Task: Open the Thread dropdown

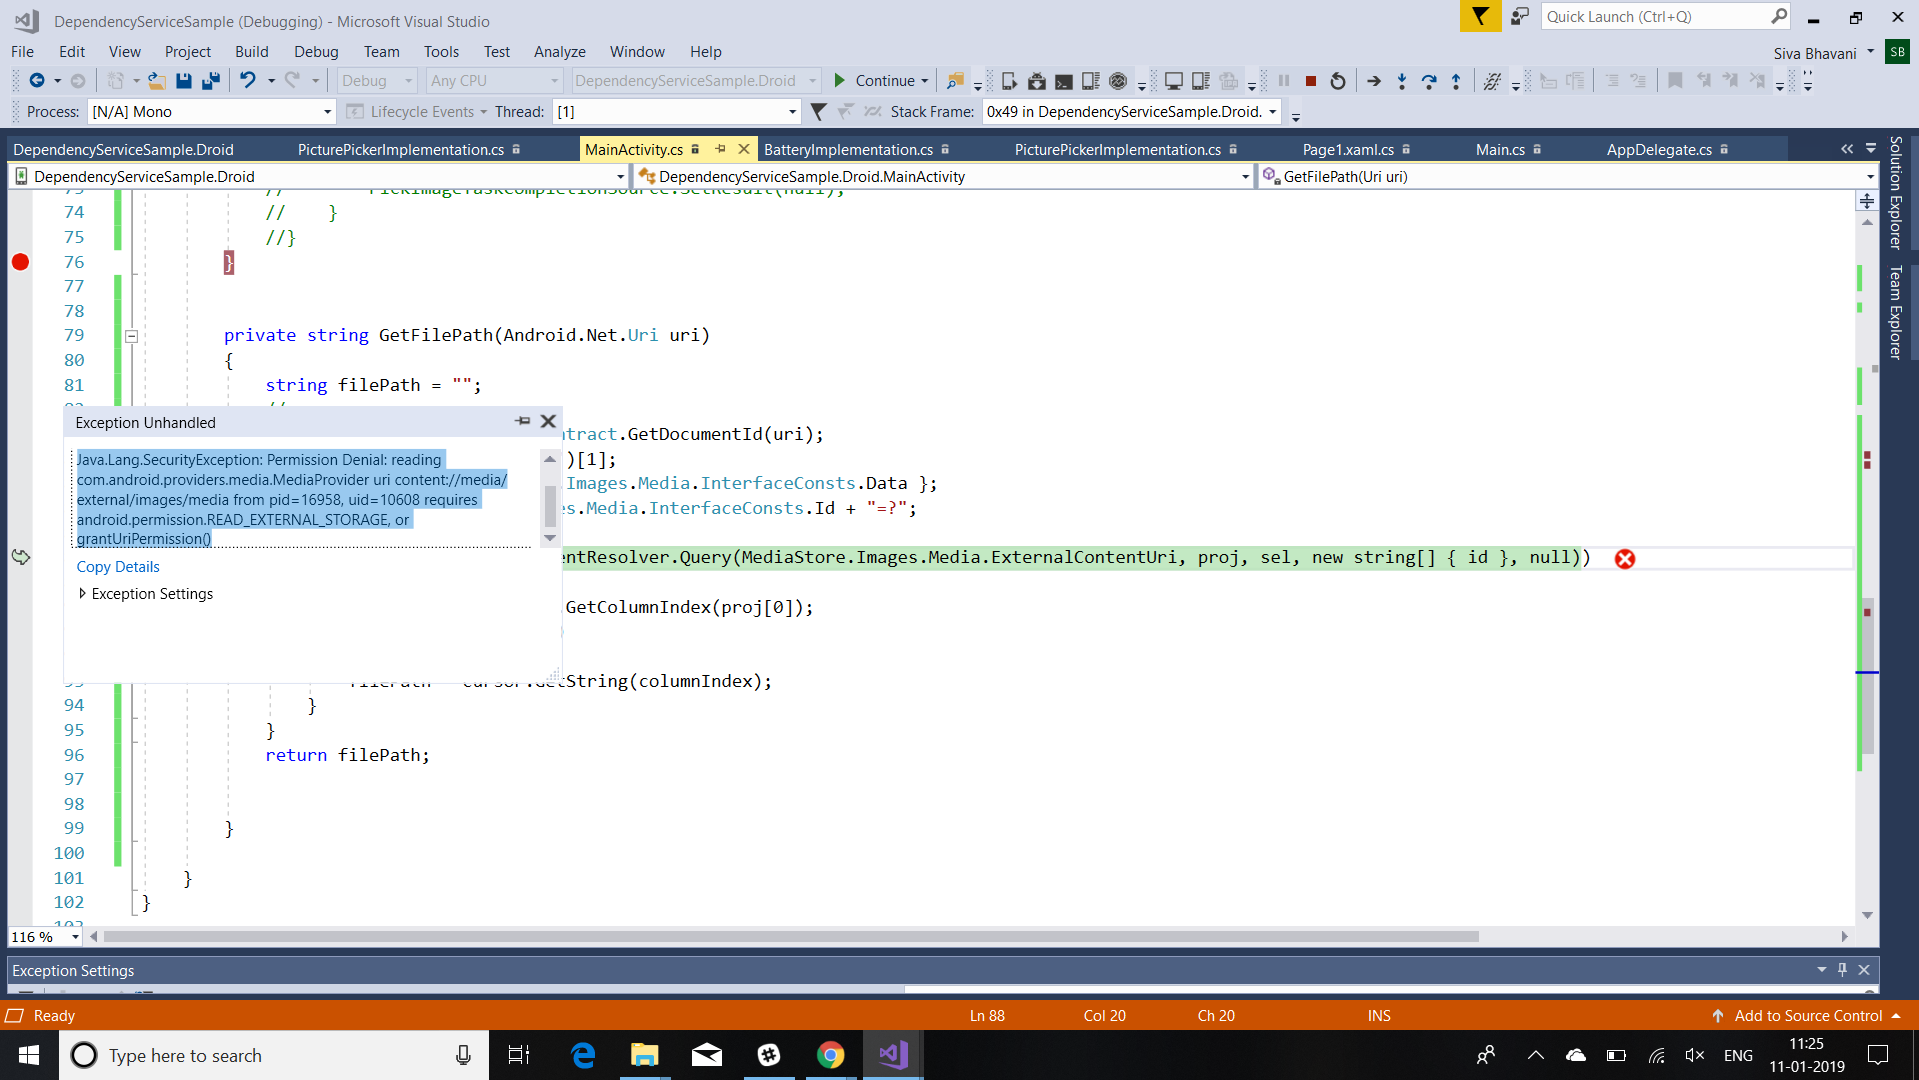Action: point(792,112)
